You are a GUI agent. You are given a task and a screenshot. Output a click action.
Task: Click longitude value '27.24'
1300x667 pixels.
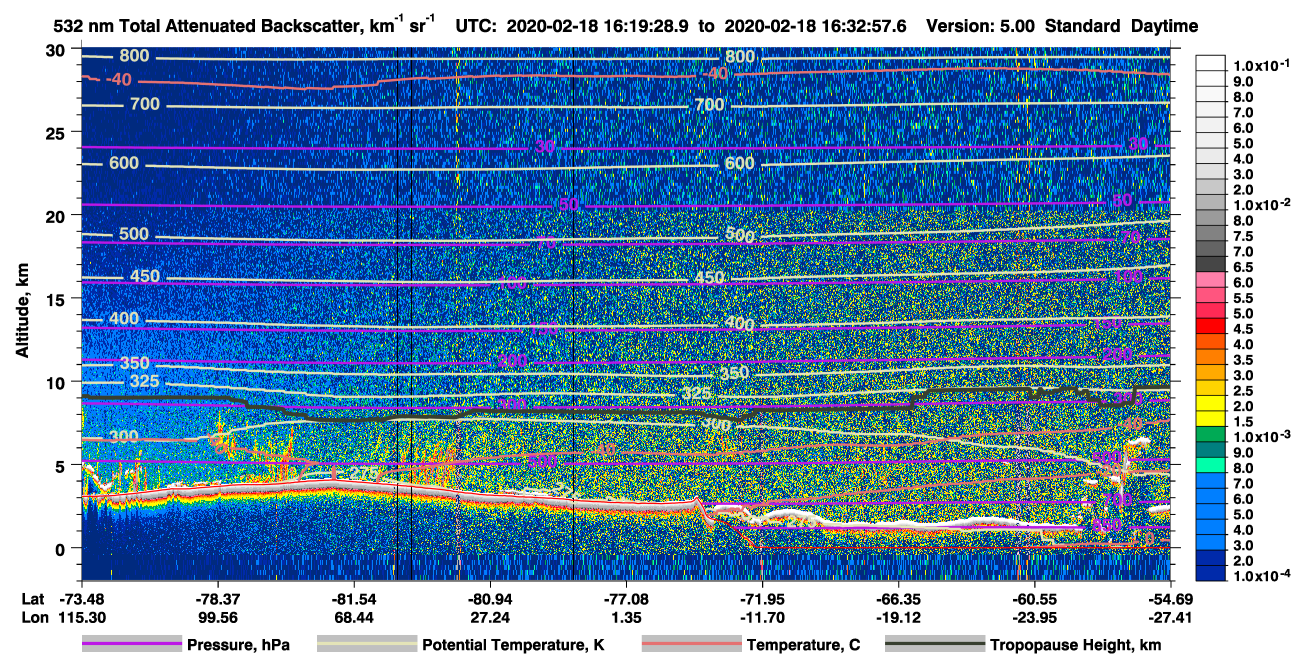click(x=489, y=617)
